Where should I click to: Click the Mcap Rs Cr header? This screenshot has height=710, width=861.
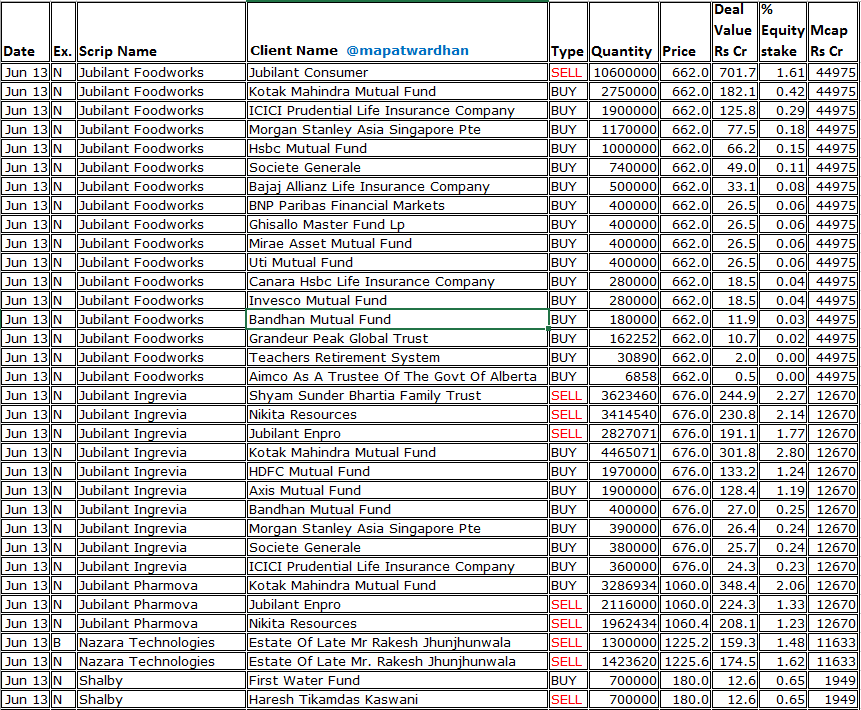(832, 32)
